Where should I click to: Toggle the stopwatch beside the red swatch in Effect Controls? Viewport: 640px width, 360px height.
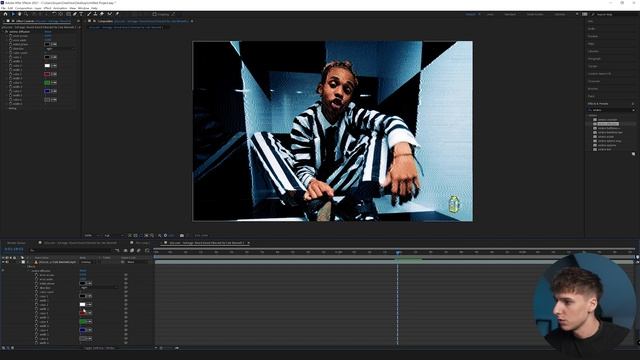click(11, 74)
